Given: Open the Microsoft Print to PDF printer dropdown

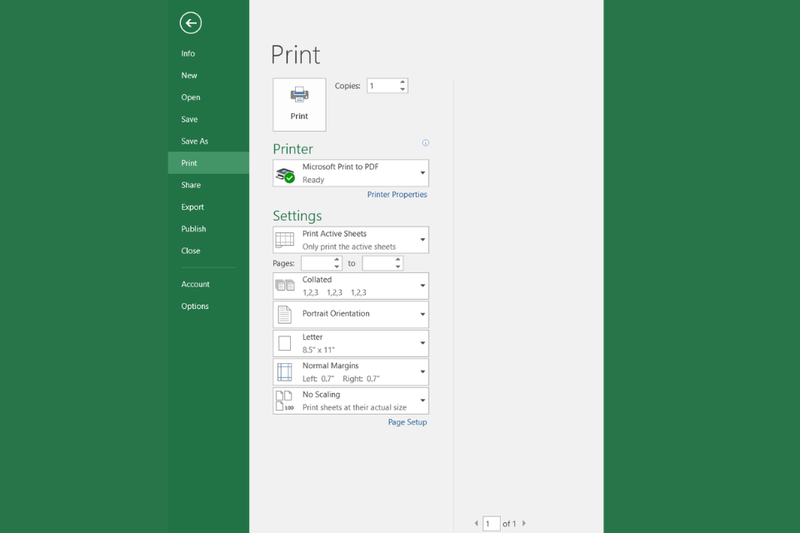Looking at the screenshot, I should point(350,173).
